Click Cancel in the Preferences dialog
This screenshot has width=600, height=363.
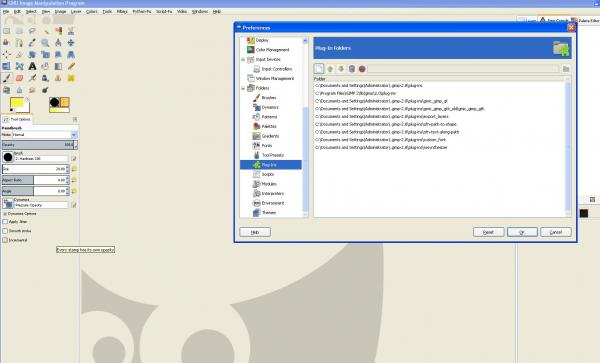[x=556, y=232]
